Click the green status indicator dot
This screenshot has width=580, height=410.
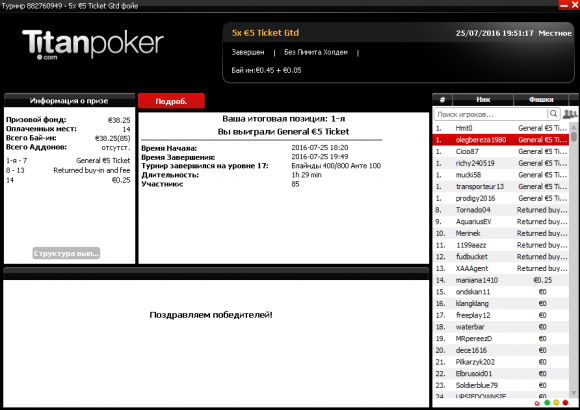(x=547, y=403)
